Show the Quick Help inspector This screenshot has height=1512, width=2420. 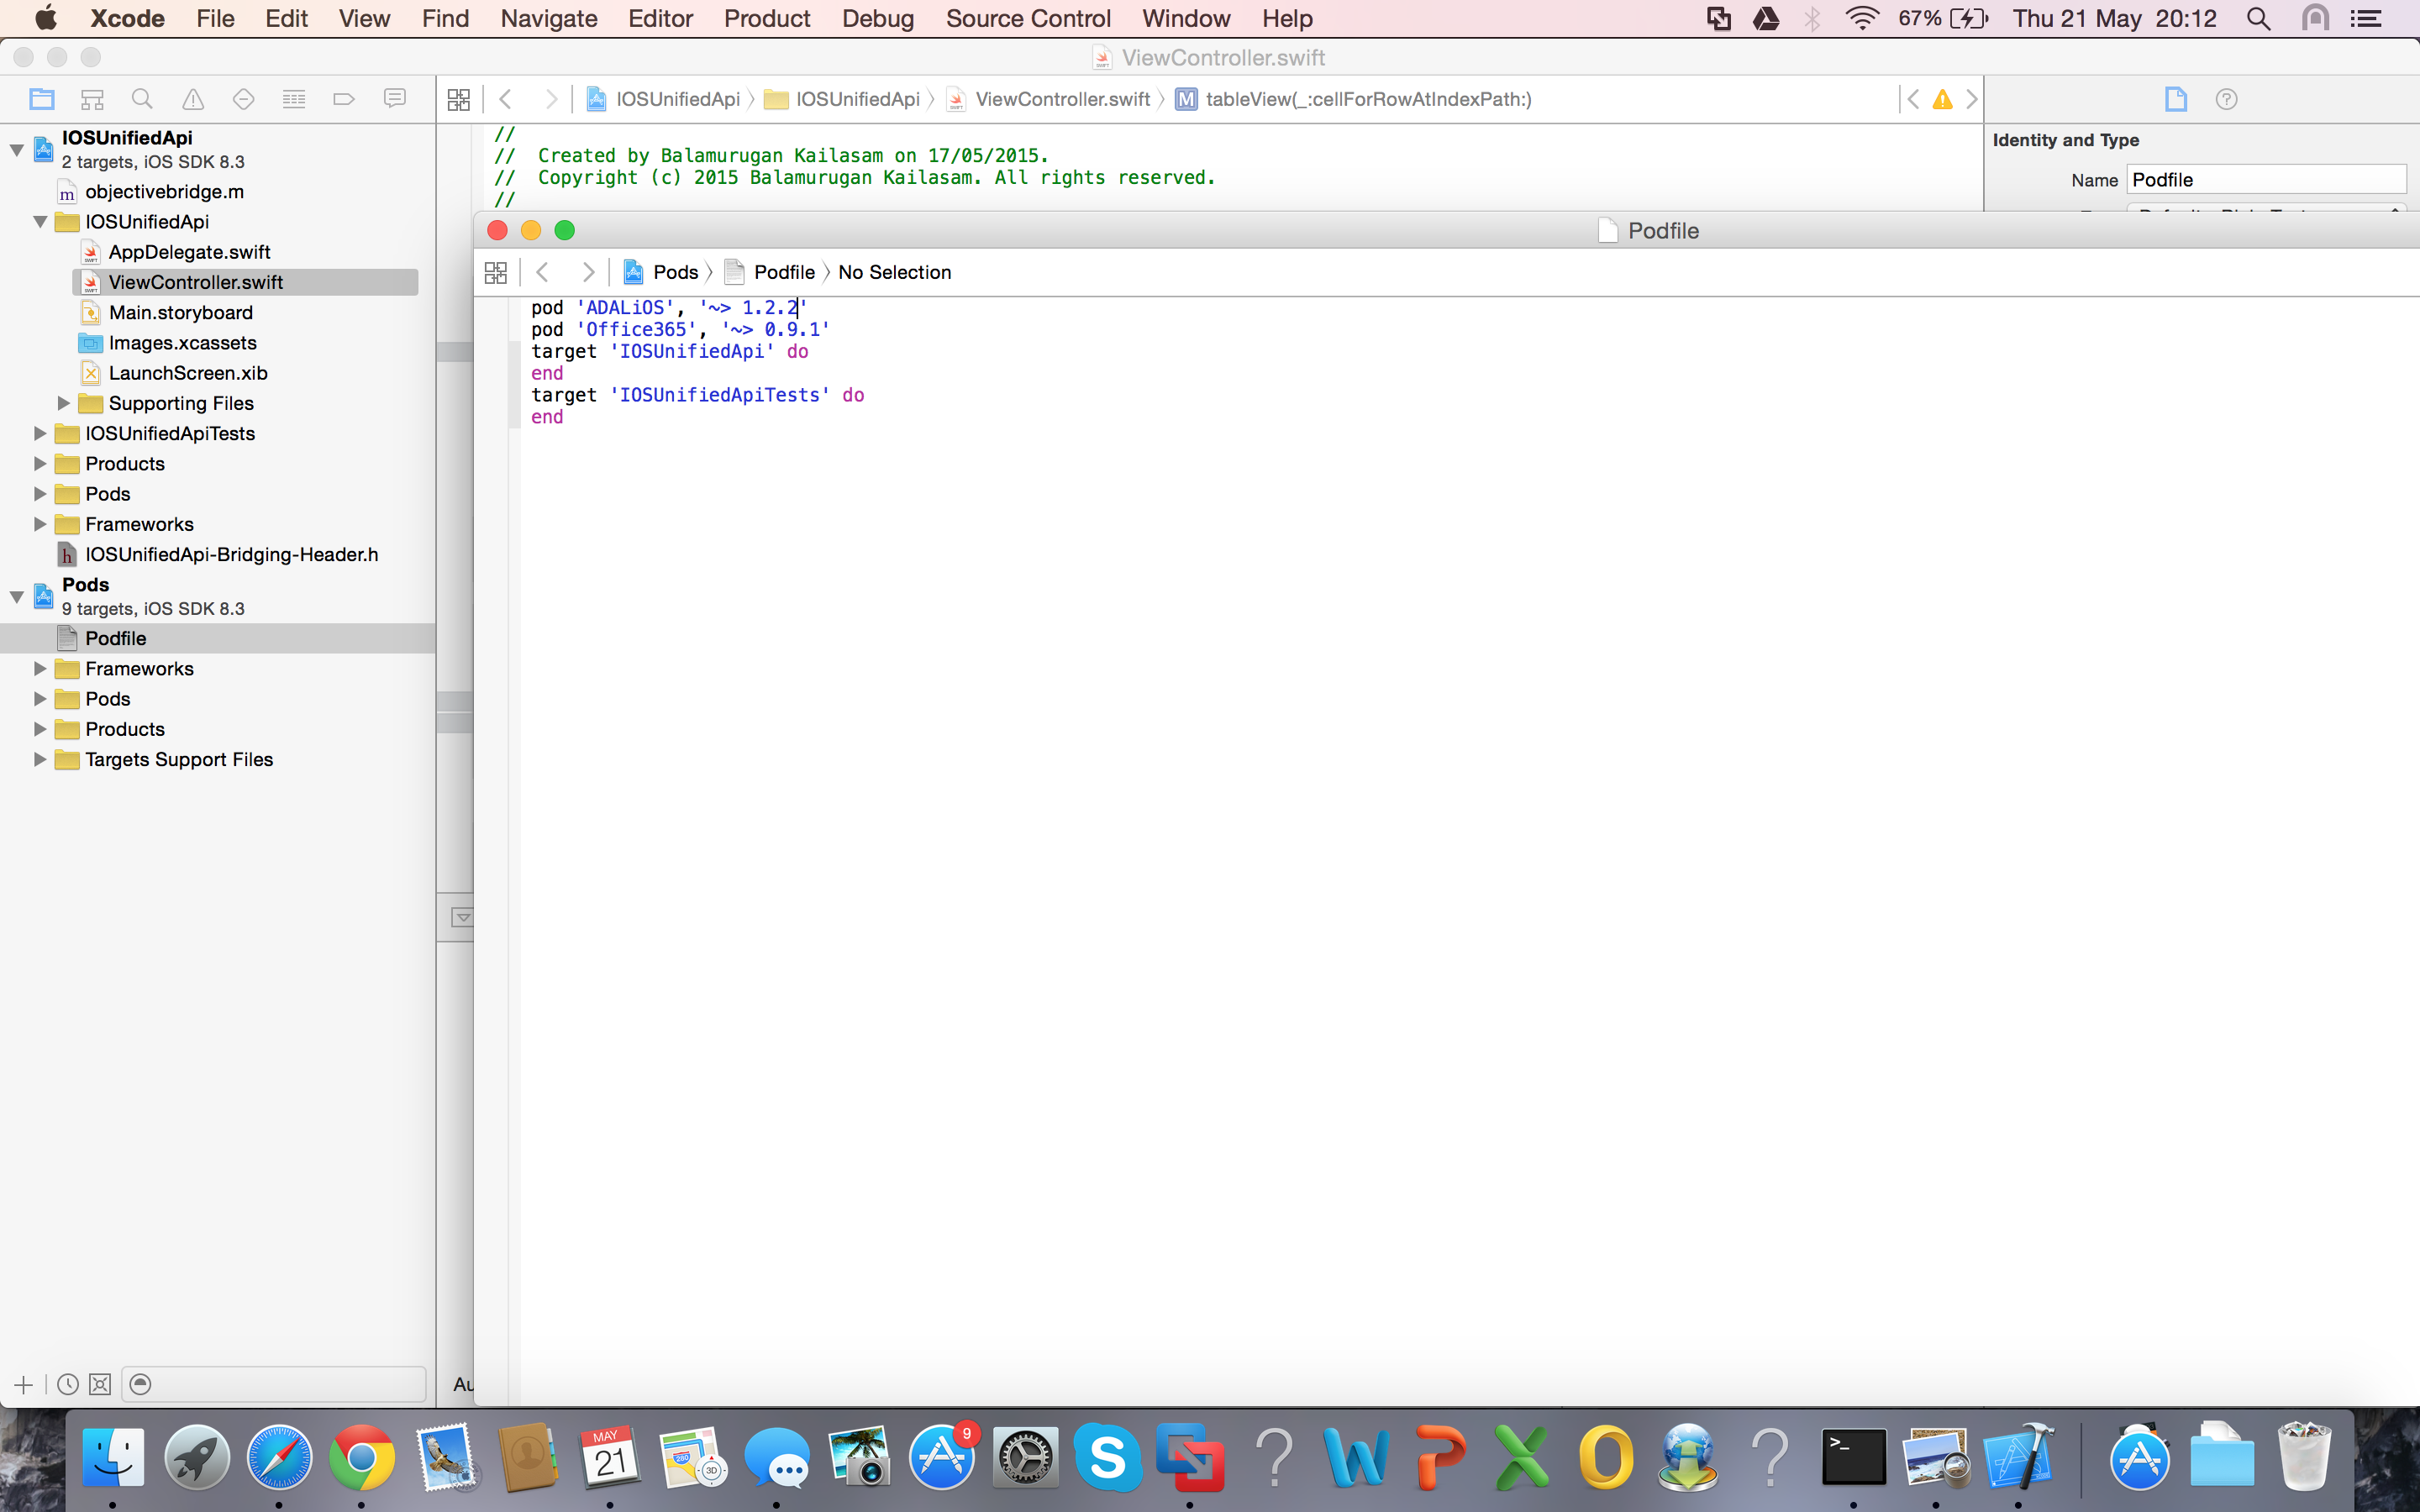(x=2226, y=99)
